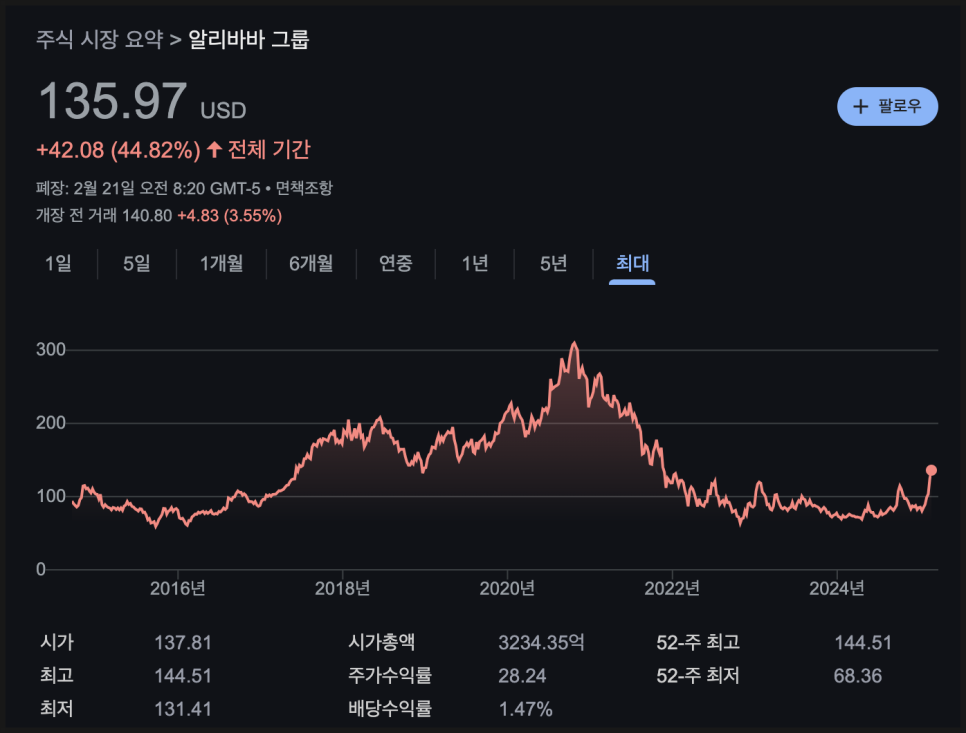
Task: Click the 최저 value 131.41
Action: pos(182,710)
